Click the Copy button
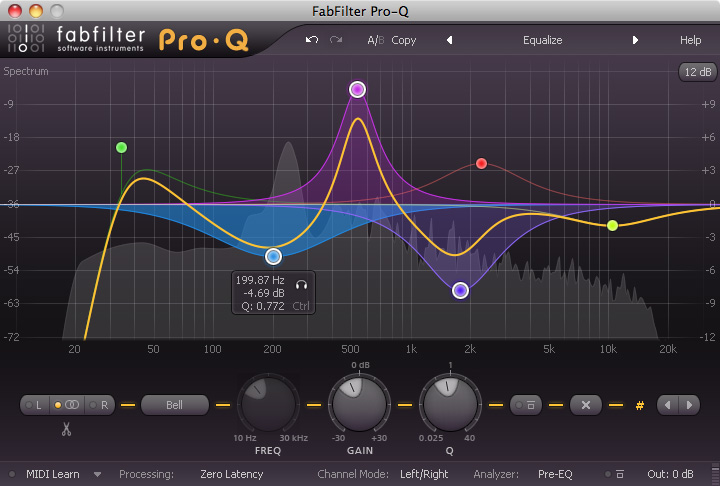The height and width of the screenshot is (486, 720). (x=404, y=41)
